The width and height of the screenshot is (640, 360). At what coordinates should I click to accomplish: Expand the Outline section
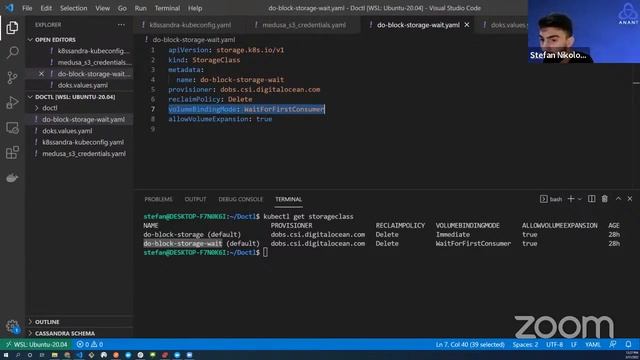80,322
